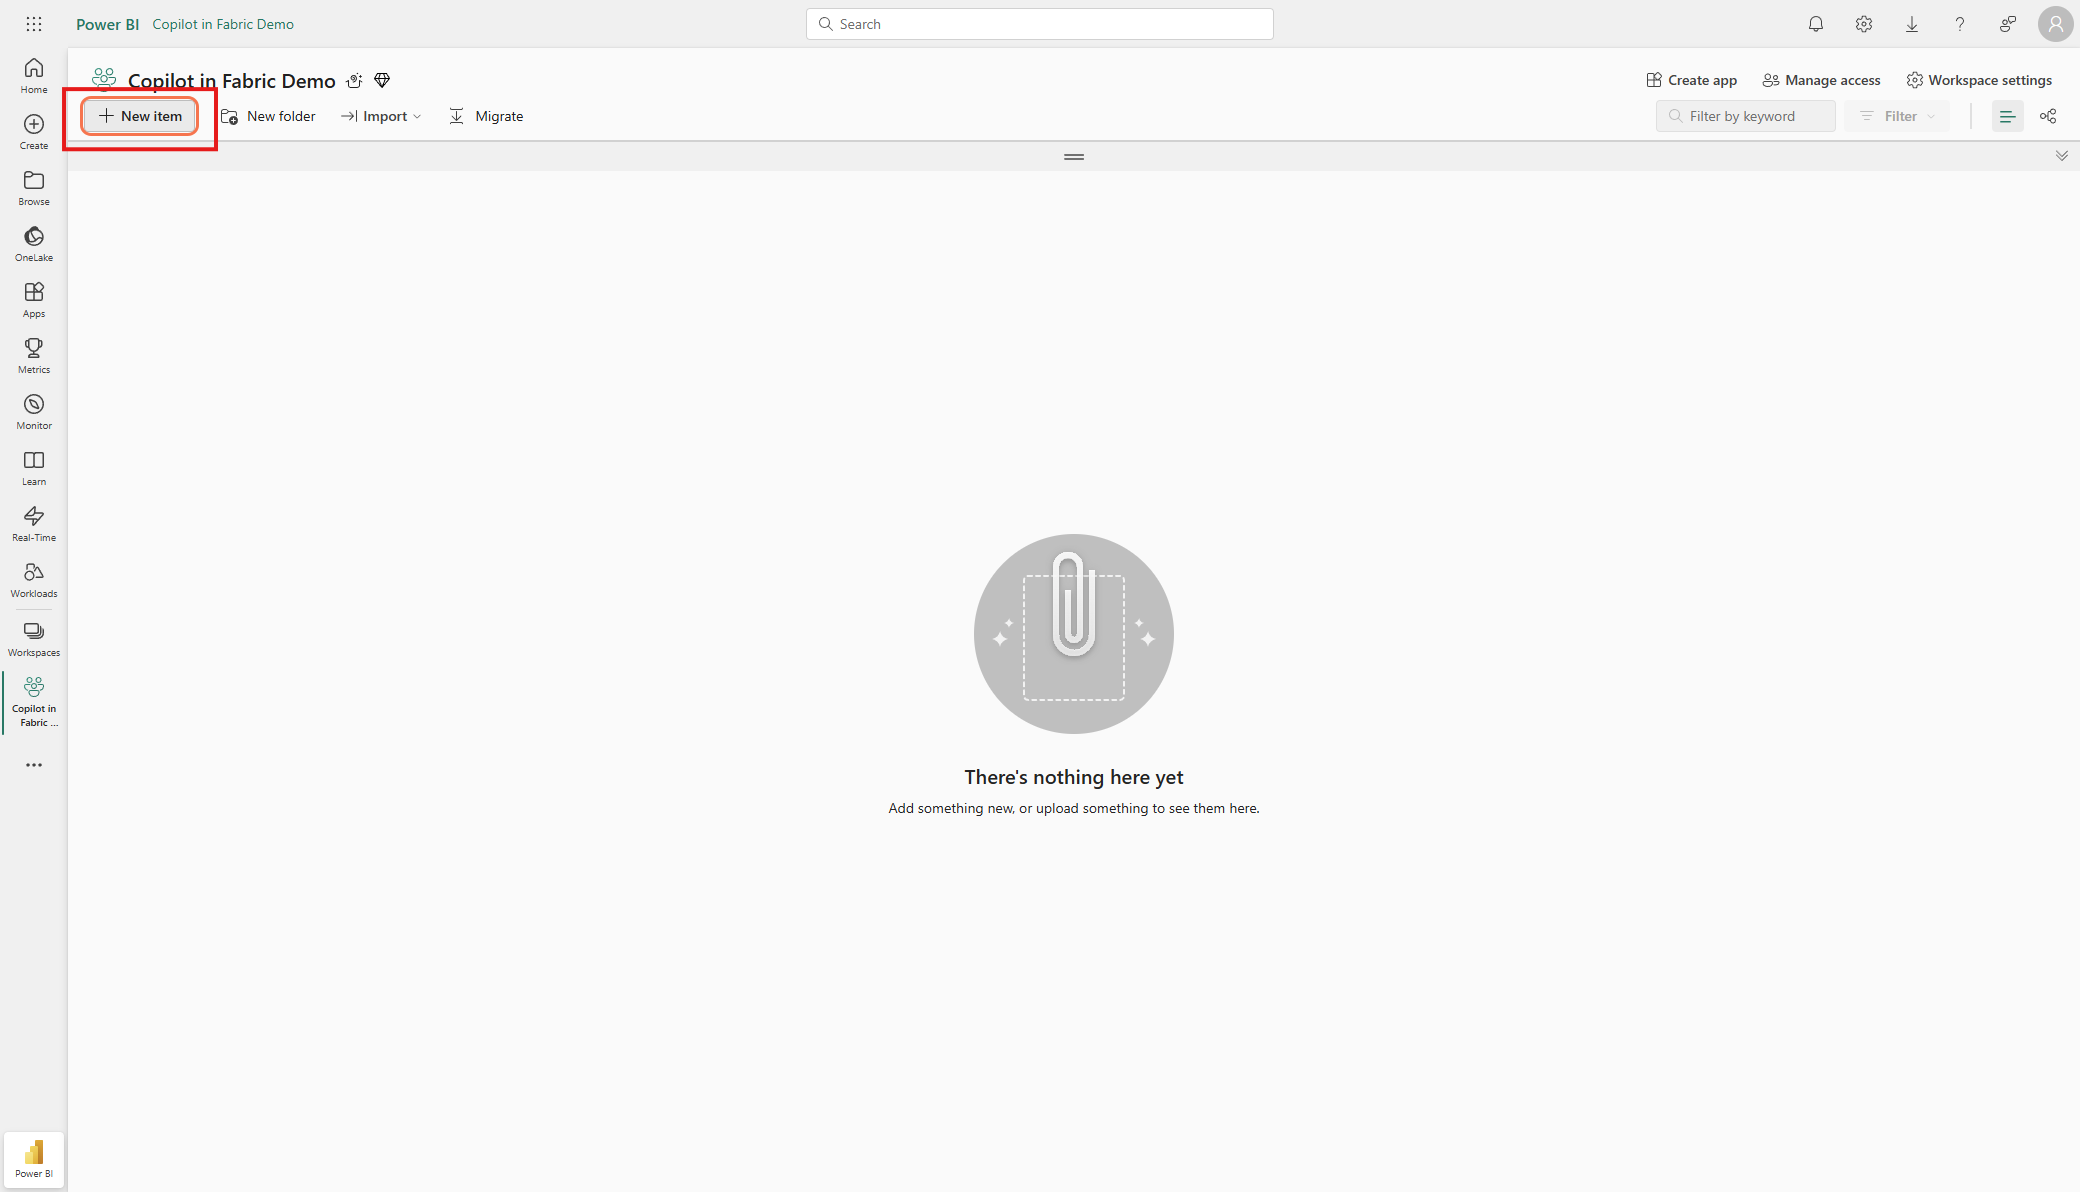Click the New item button

click(140, 116)
